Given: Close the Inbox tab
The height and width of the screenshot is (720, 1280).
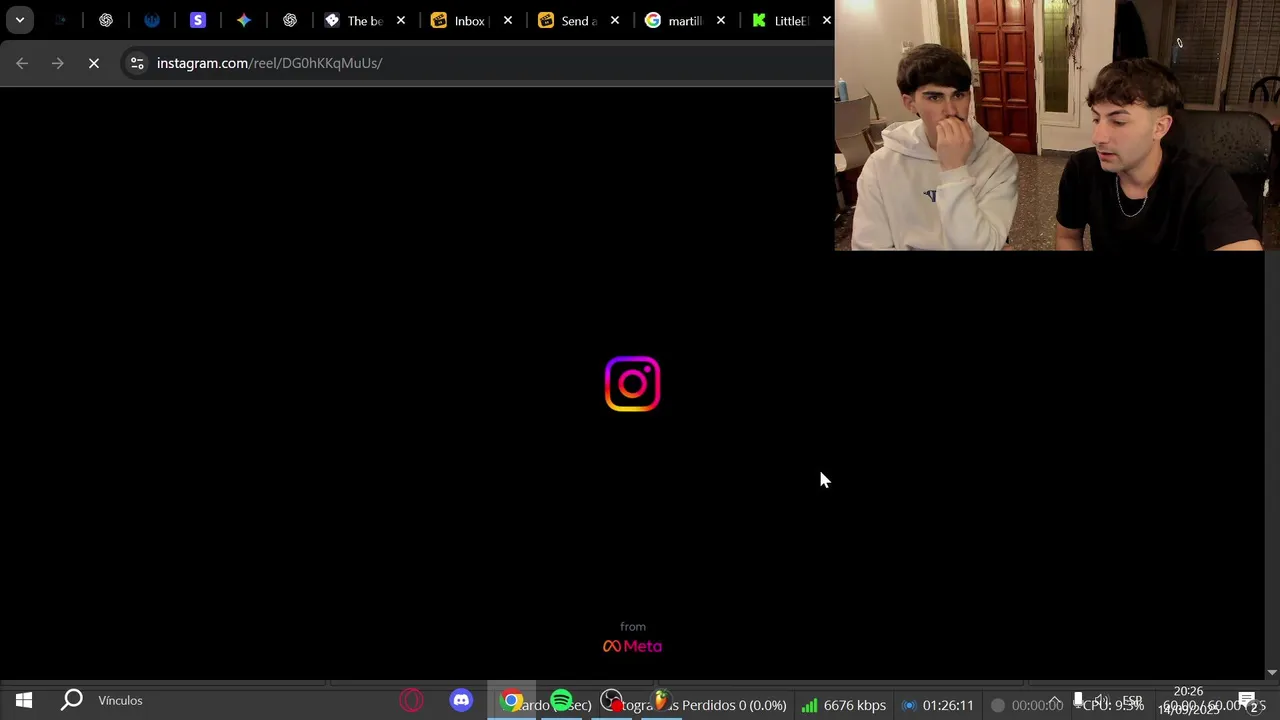Looking at the screenshot, I should (508, 20).
